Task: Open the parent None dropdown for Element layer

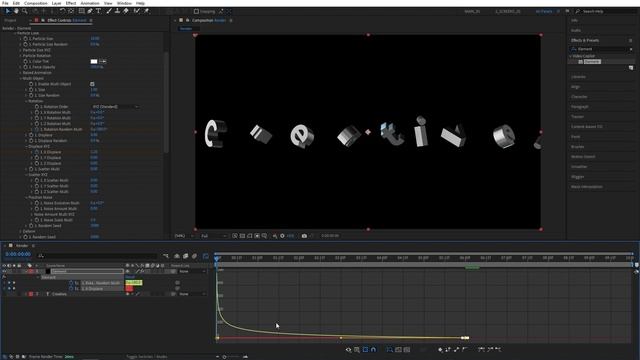Action: [192, 271]
